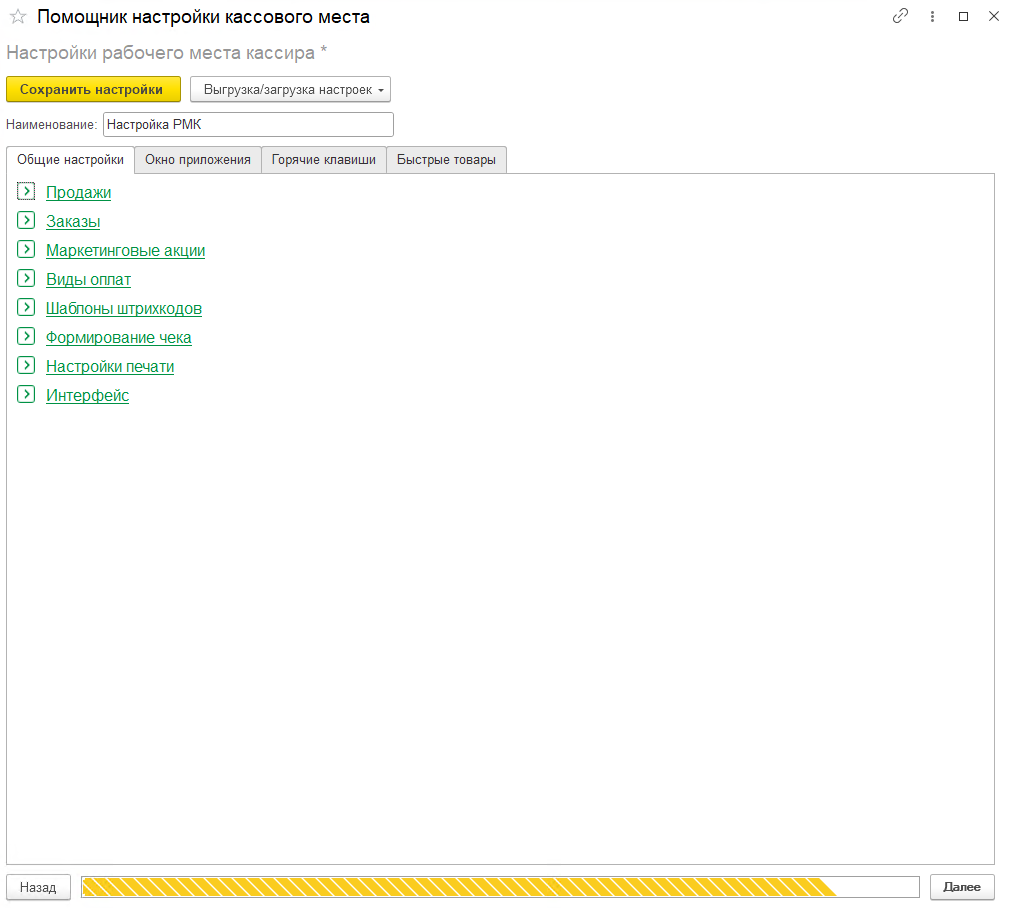The width and height of the screenshot is (1010, 908).
Task: Click the striped yellow progress bar
Action: tap(500, 887)
